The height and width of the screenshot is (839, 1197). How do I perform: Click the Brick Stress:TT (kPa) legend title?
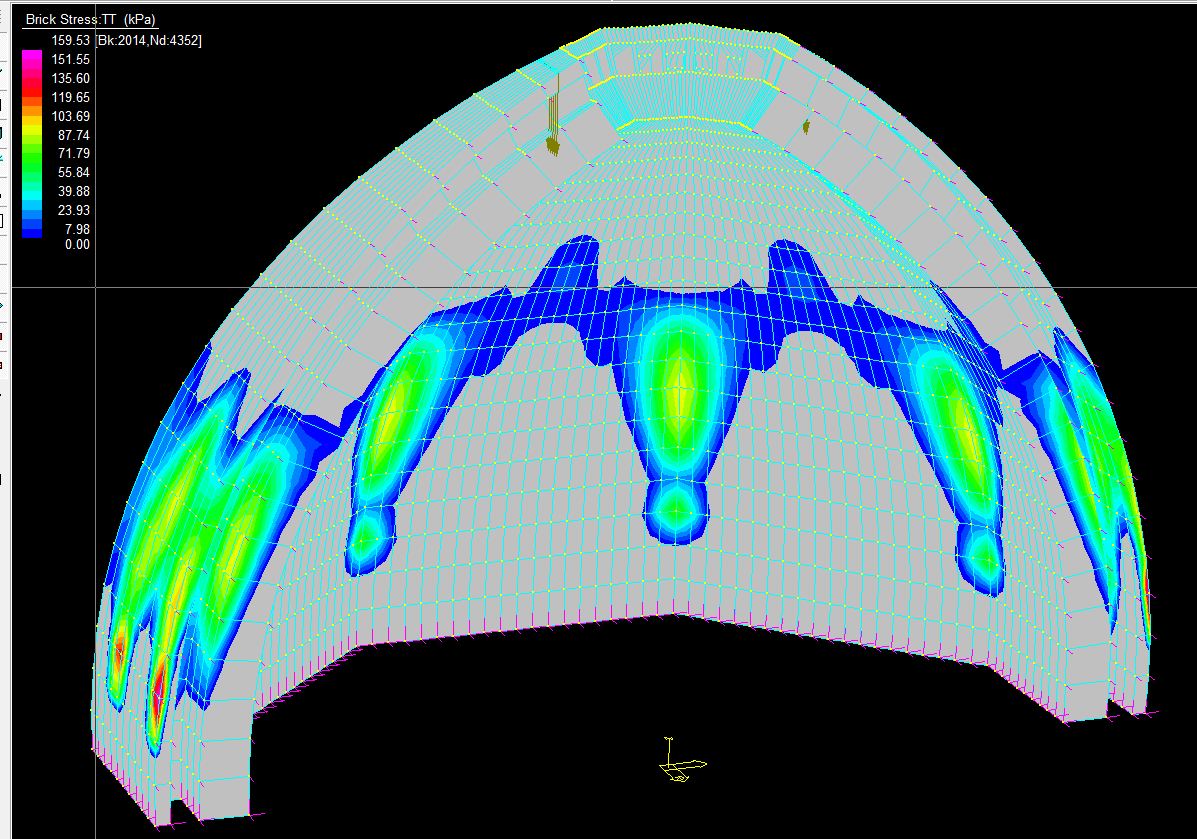91,19
